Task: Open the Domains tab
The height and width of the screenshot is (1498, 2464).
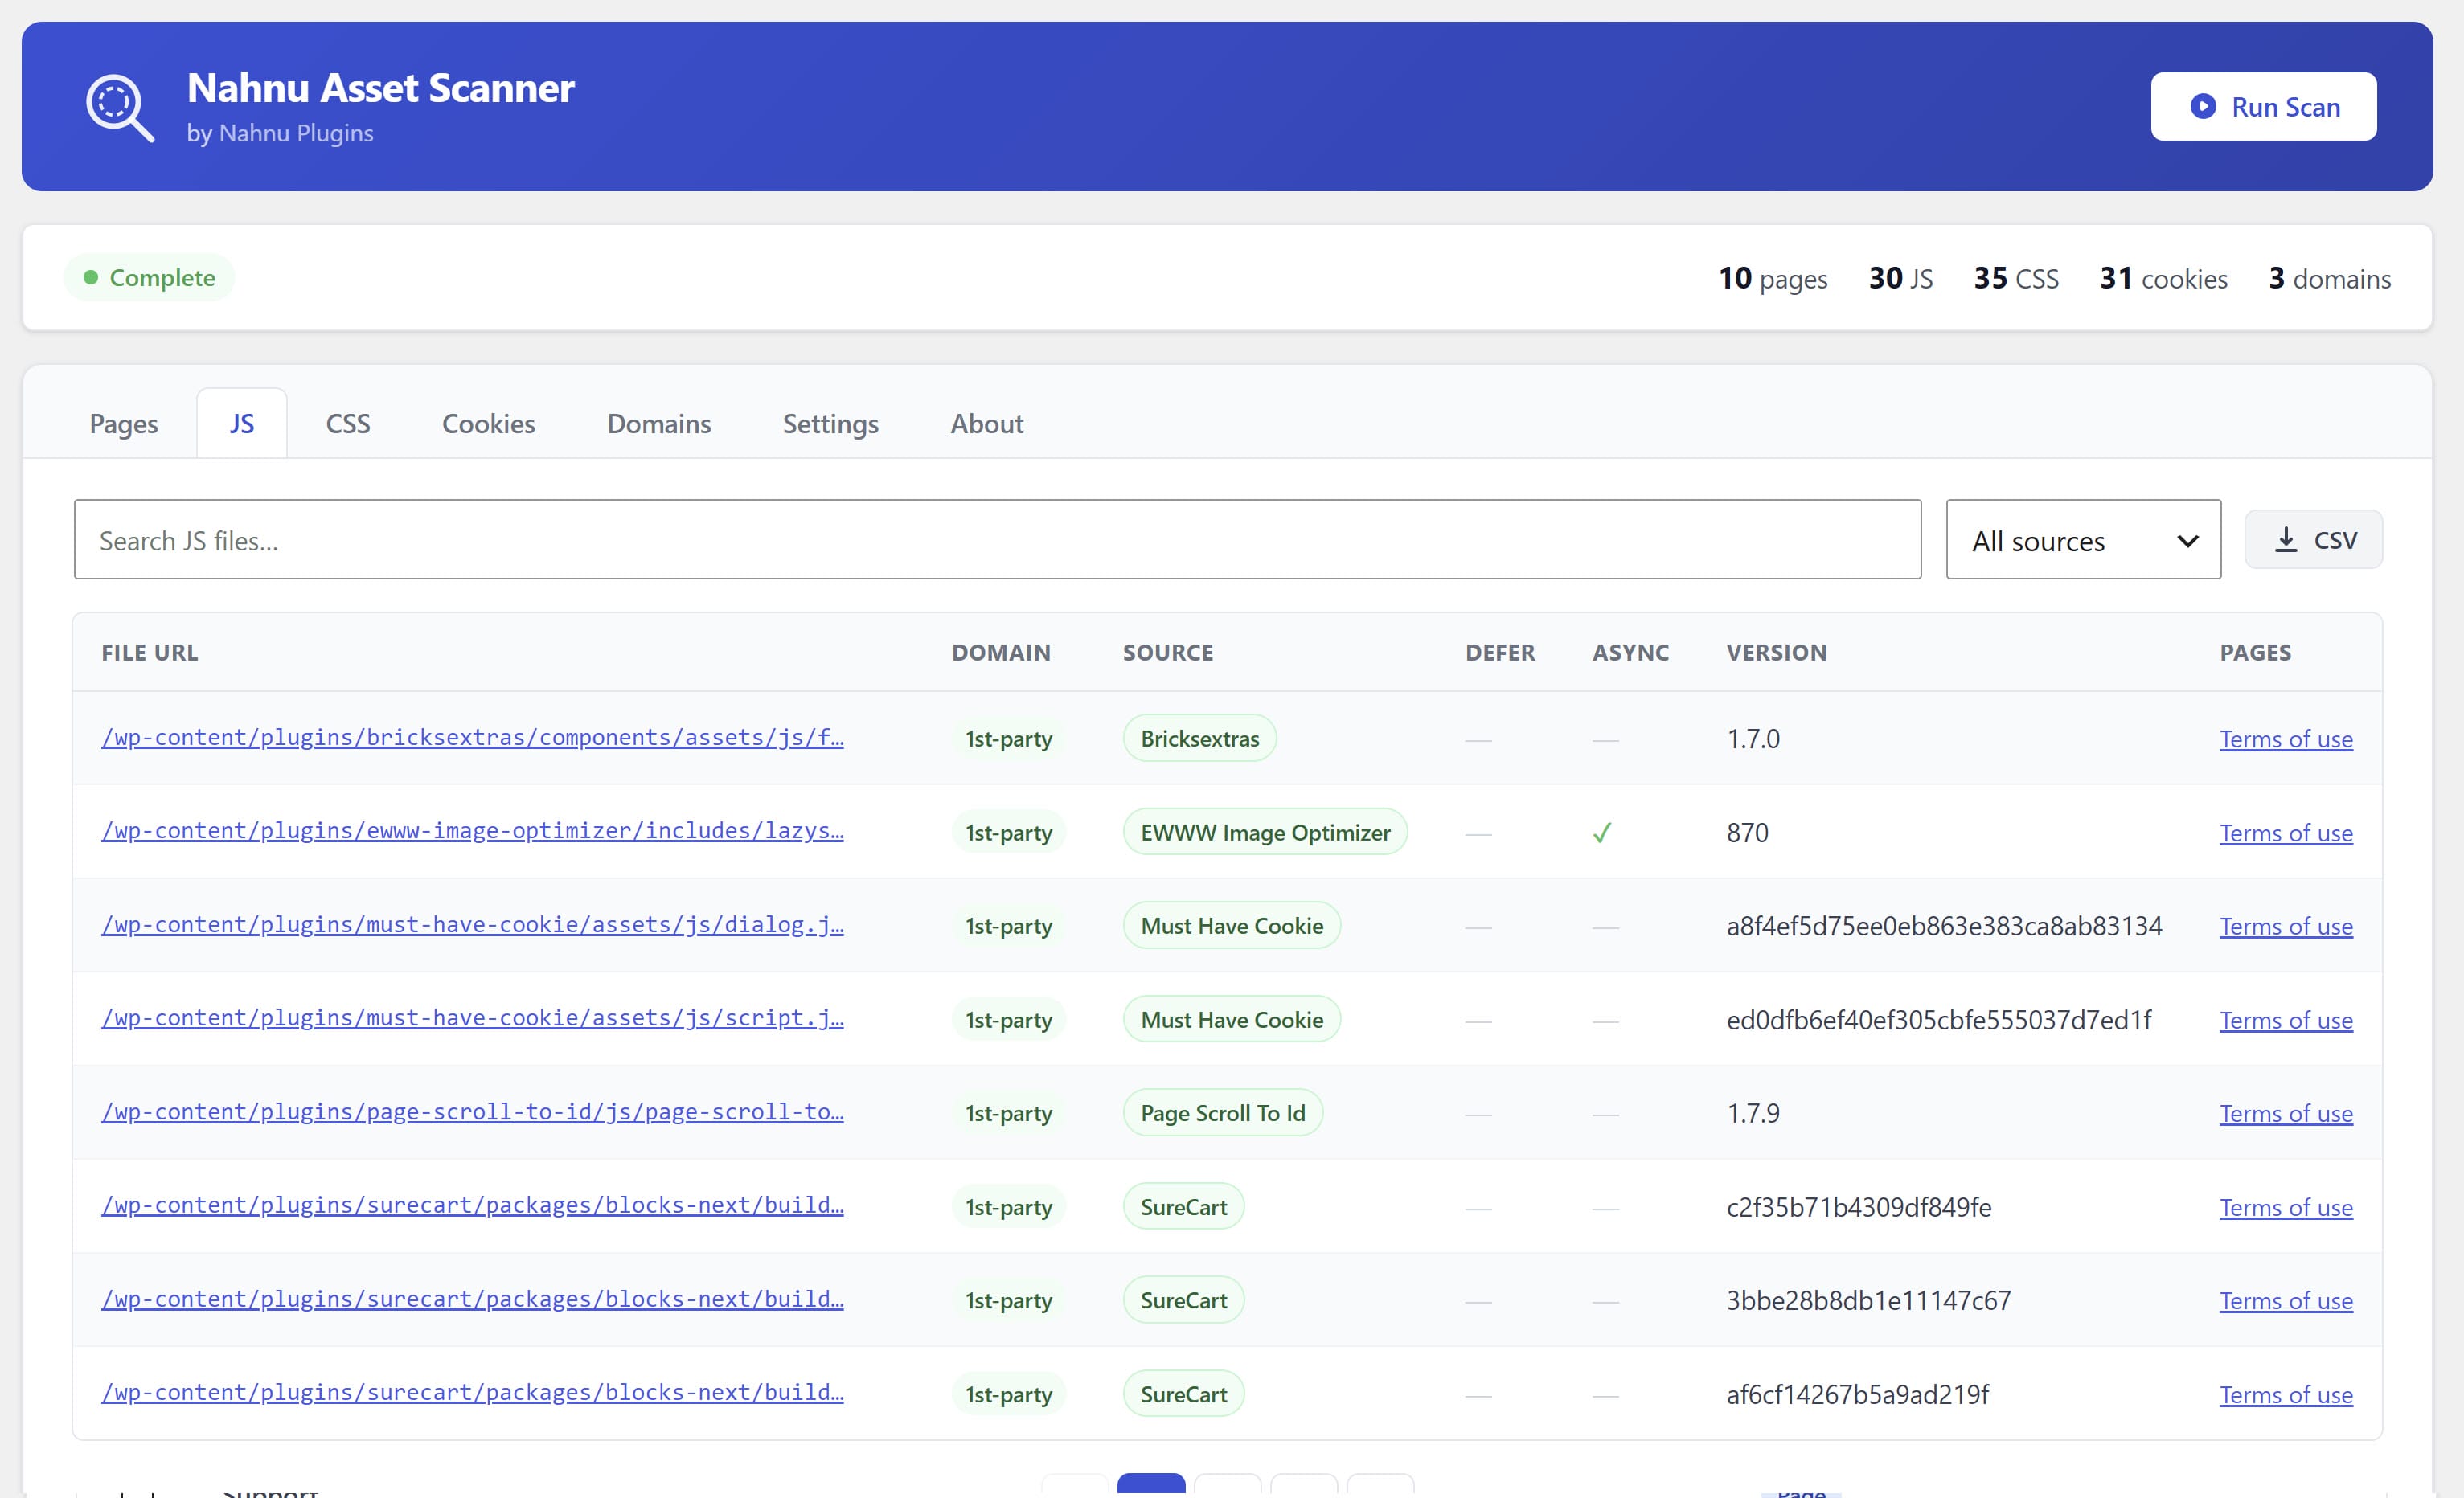Action: 659,424
